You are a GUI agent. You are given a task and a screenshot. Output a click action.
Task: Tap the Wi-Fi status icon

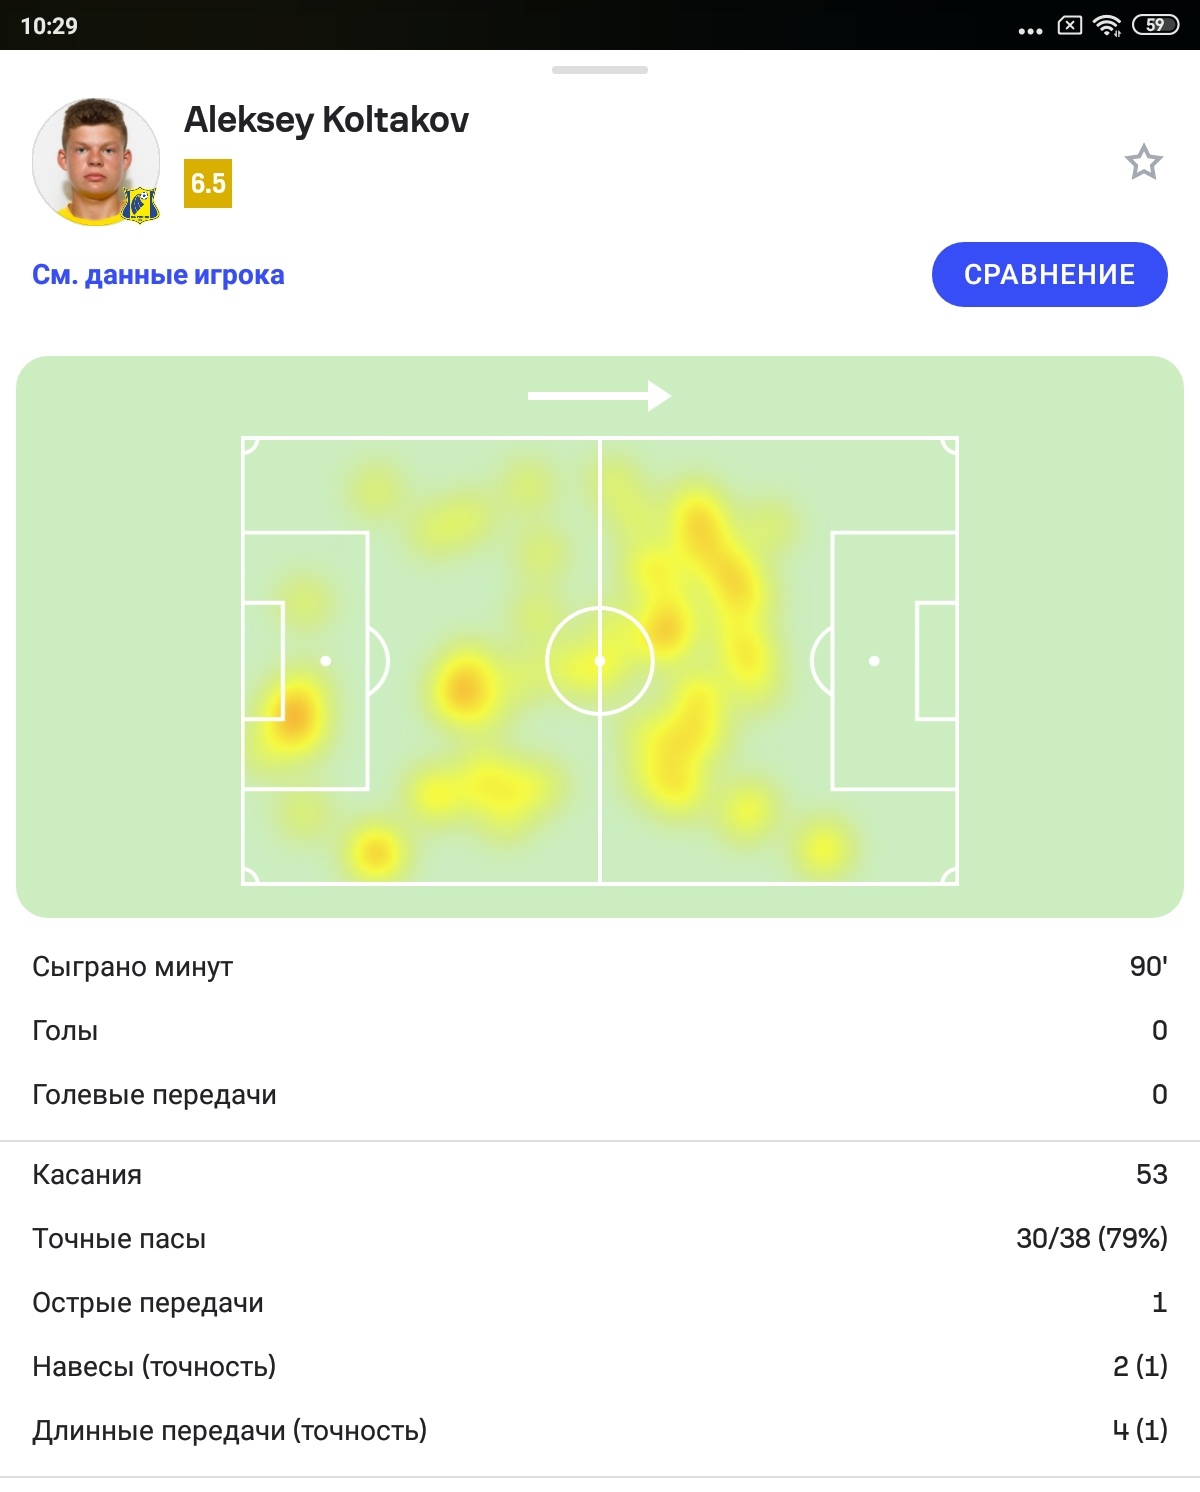click(x=1107, y=25)
